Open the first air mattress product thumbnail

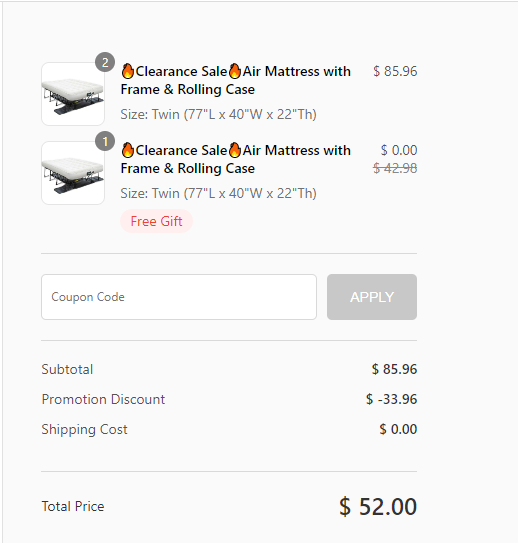pos(73,94)
